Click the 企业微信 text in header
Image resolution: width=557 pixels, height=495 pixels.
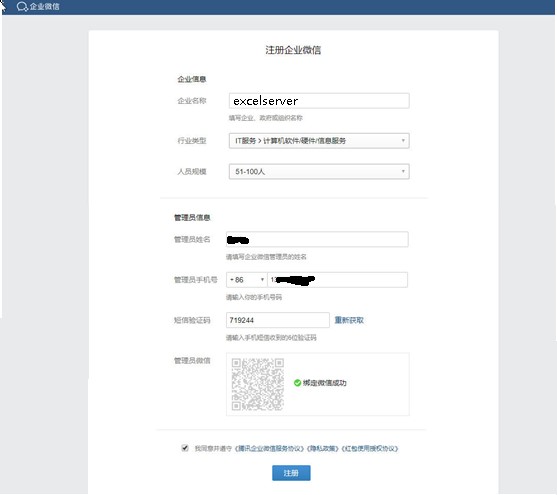(x=44, y=6)
